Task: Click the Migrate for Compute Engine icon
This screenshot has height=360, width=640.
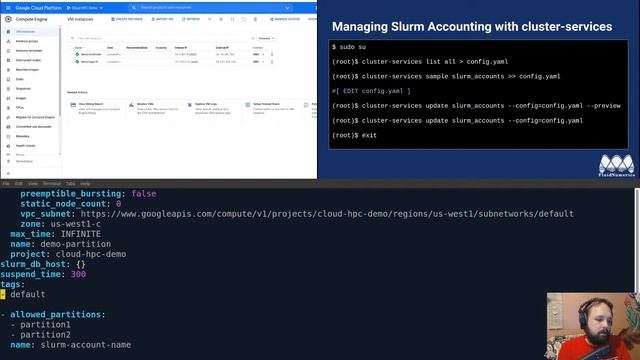Action: tap(8, 117)
